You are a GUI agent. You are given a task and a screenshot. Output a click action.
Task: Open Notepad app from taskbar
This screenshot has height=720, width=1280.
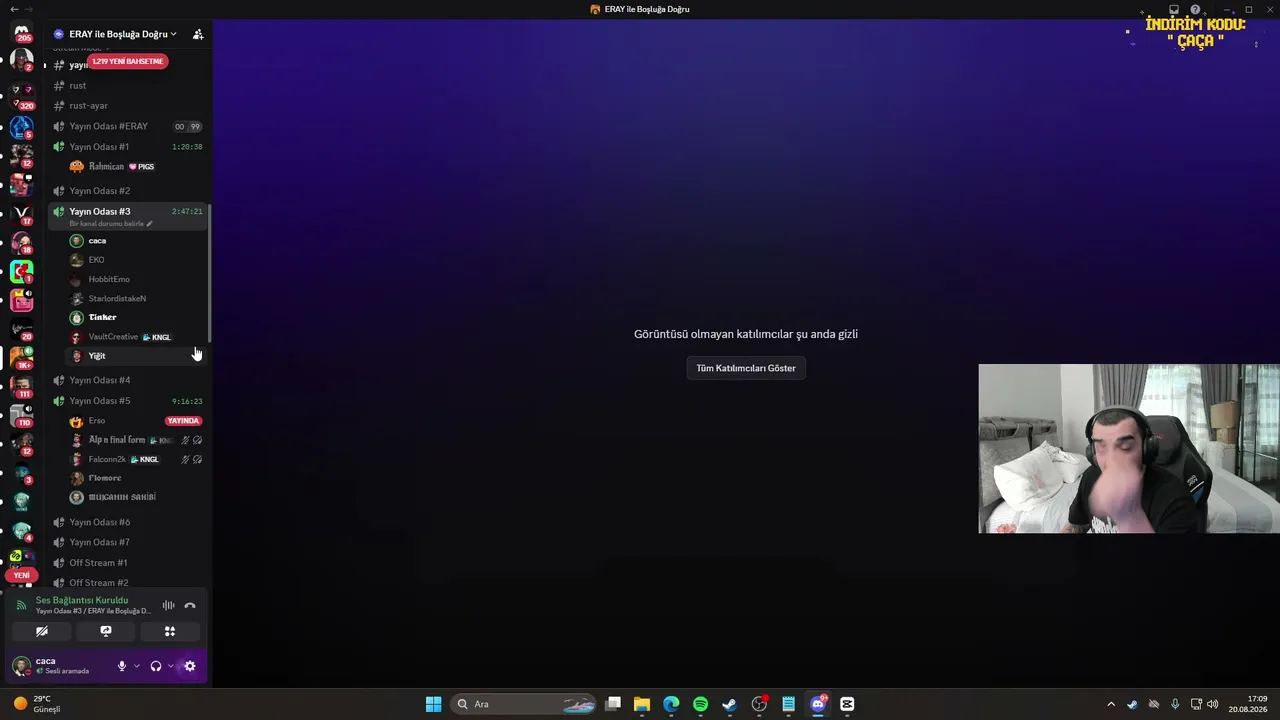click(x=789, y=704)
